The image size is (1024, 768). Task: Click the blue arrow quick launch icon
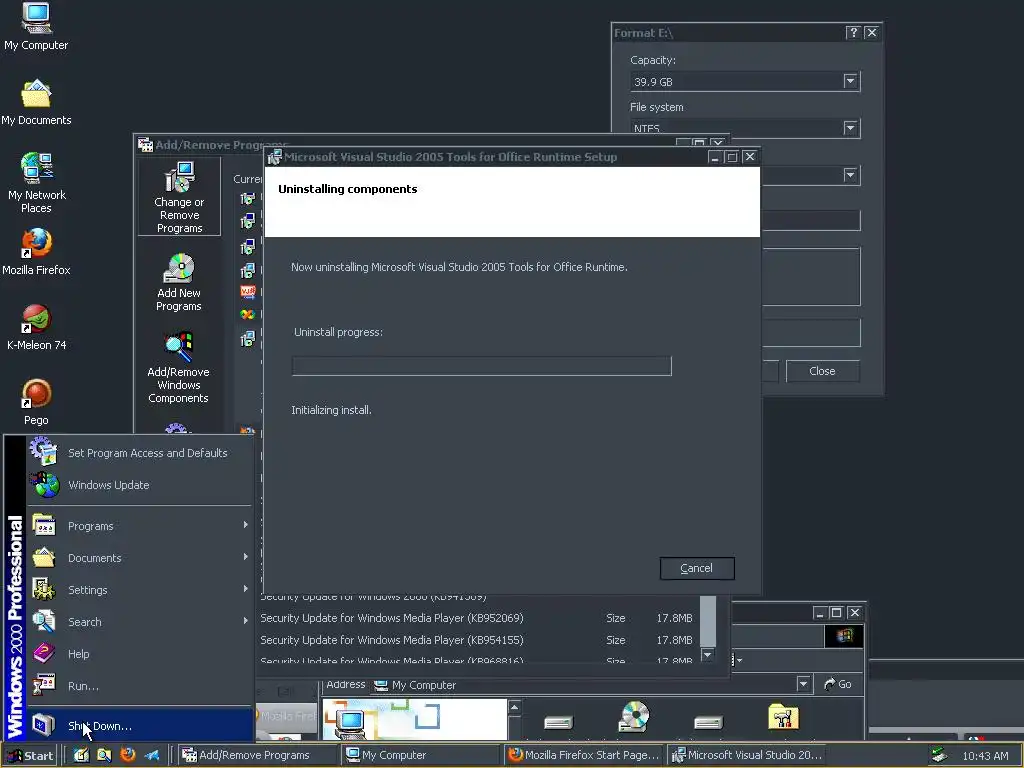pos(152,755)
